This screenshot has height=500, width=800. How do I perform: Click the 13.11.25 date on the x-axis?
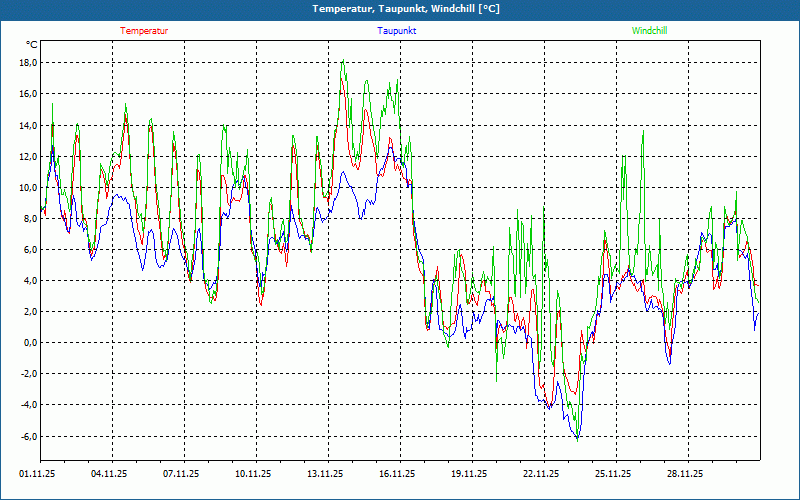point(325,475)
